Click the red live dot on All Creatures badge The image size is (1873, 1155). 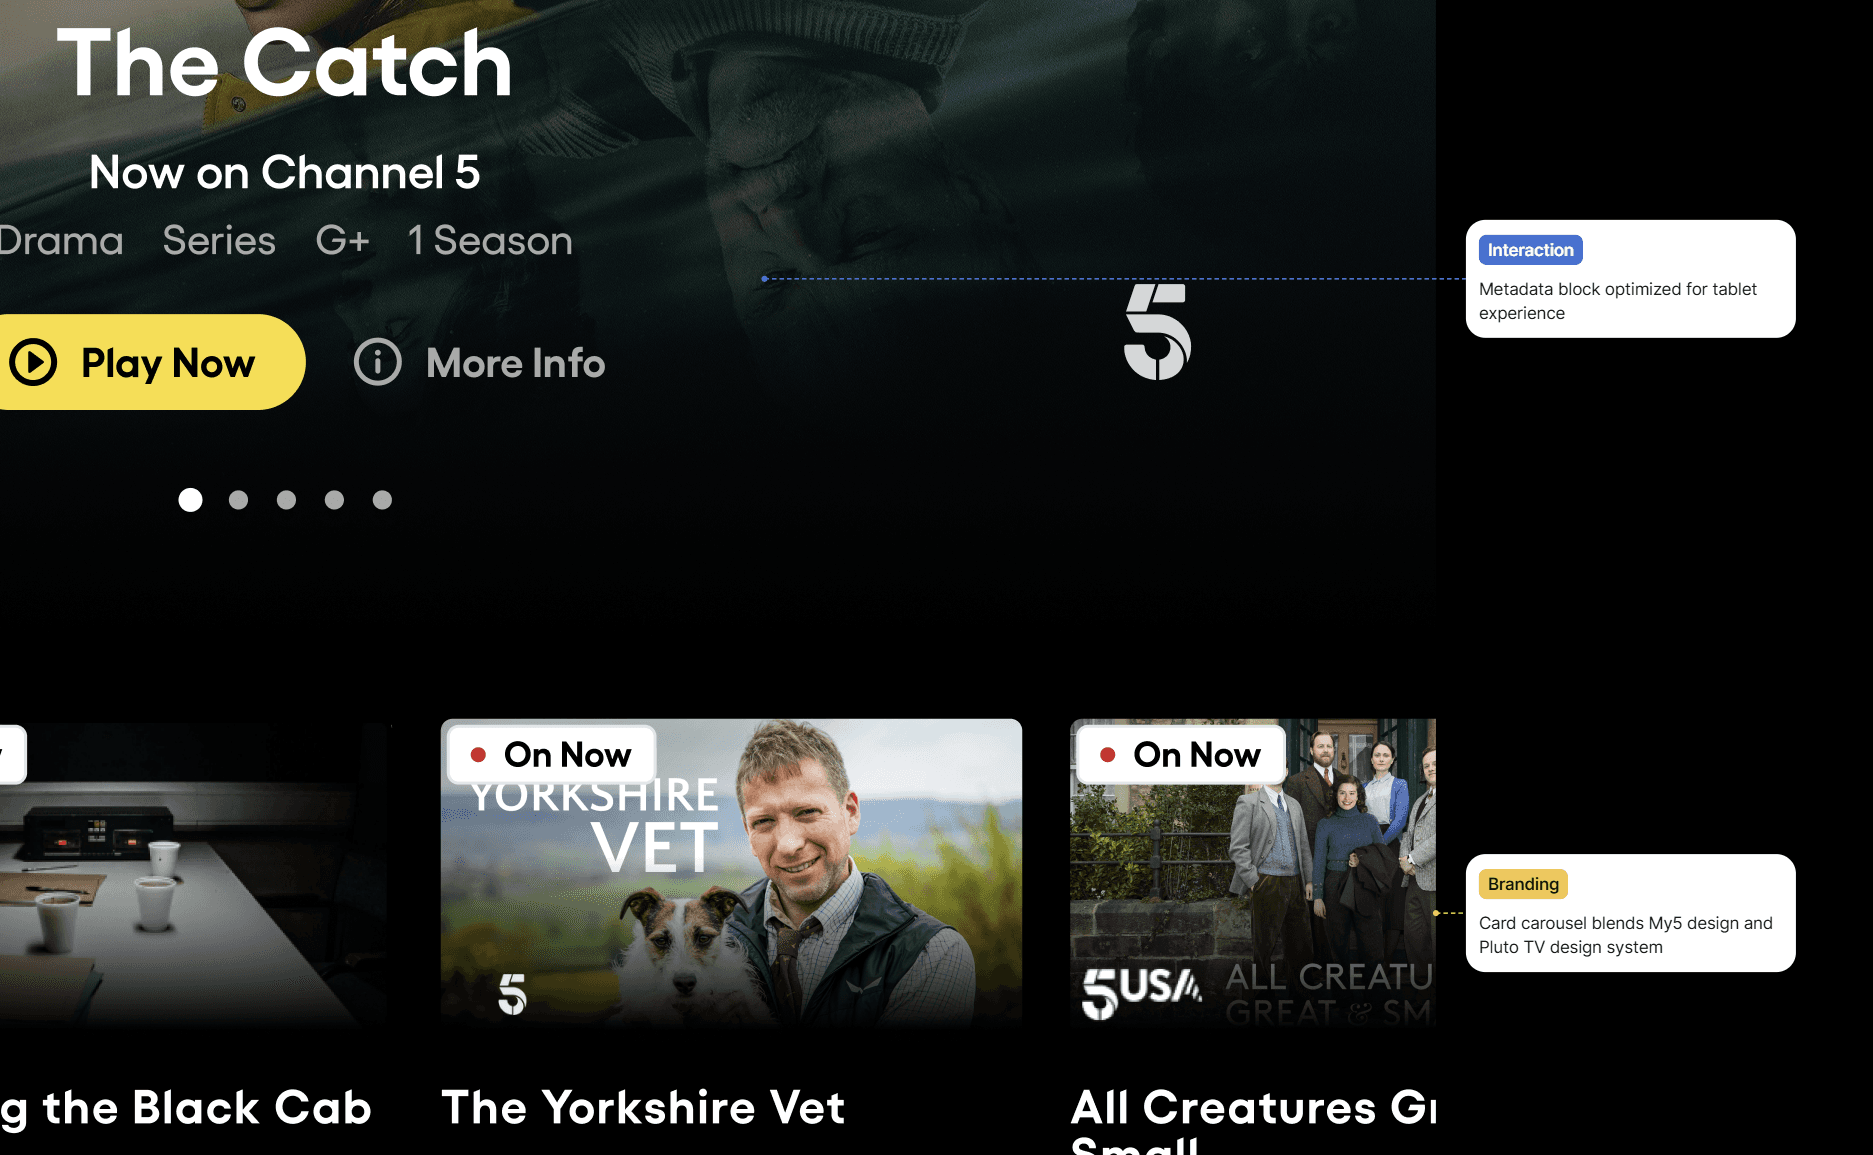[1108, 755]
